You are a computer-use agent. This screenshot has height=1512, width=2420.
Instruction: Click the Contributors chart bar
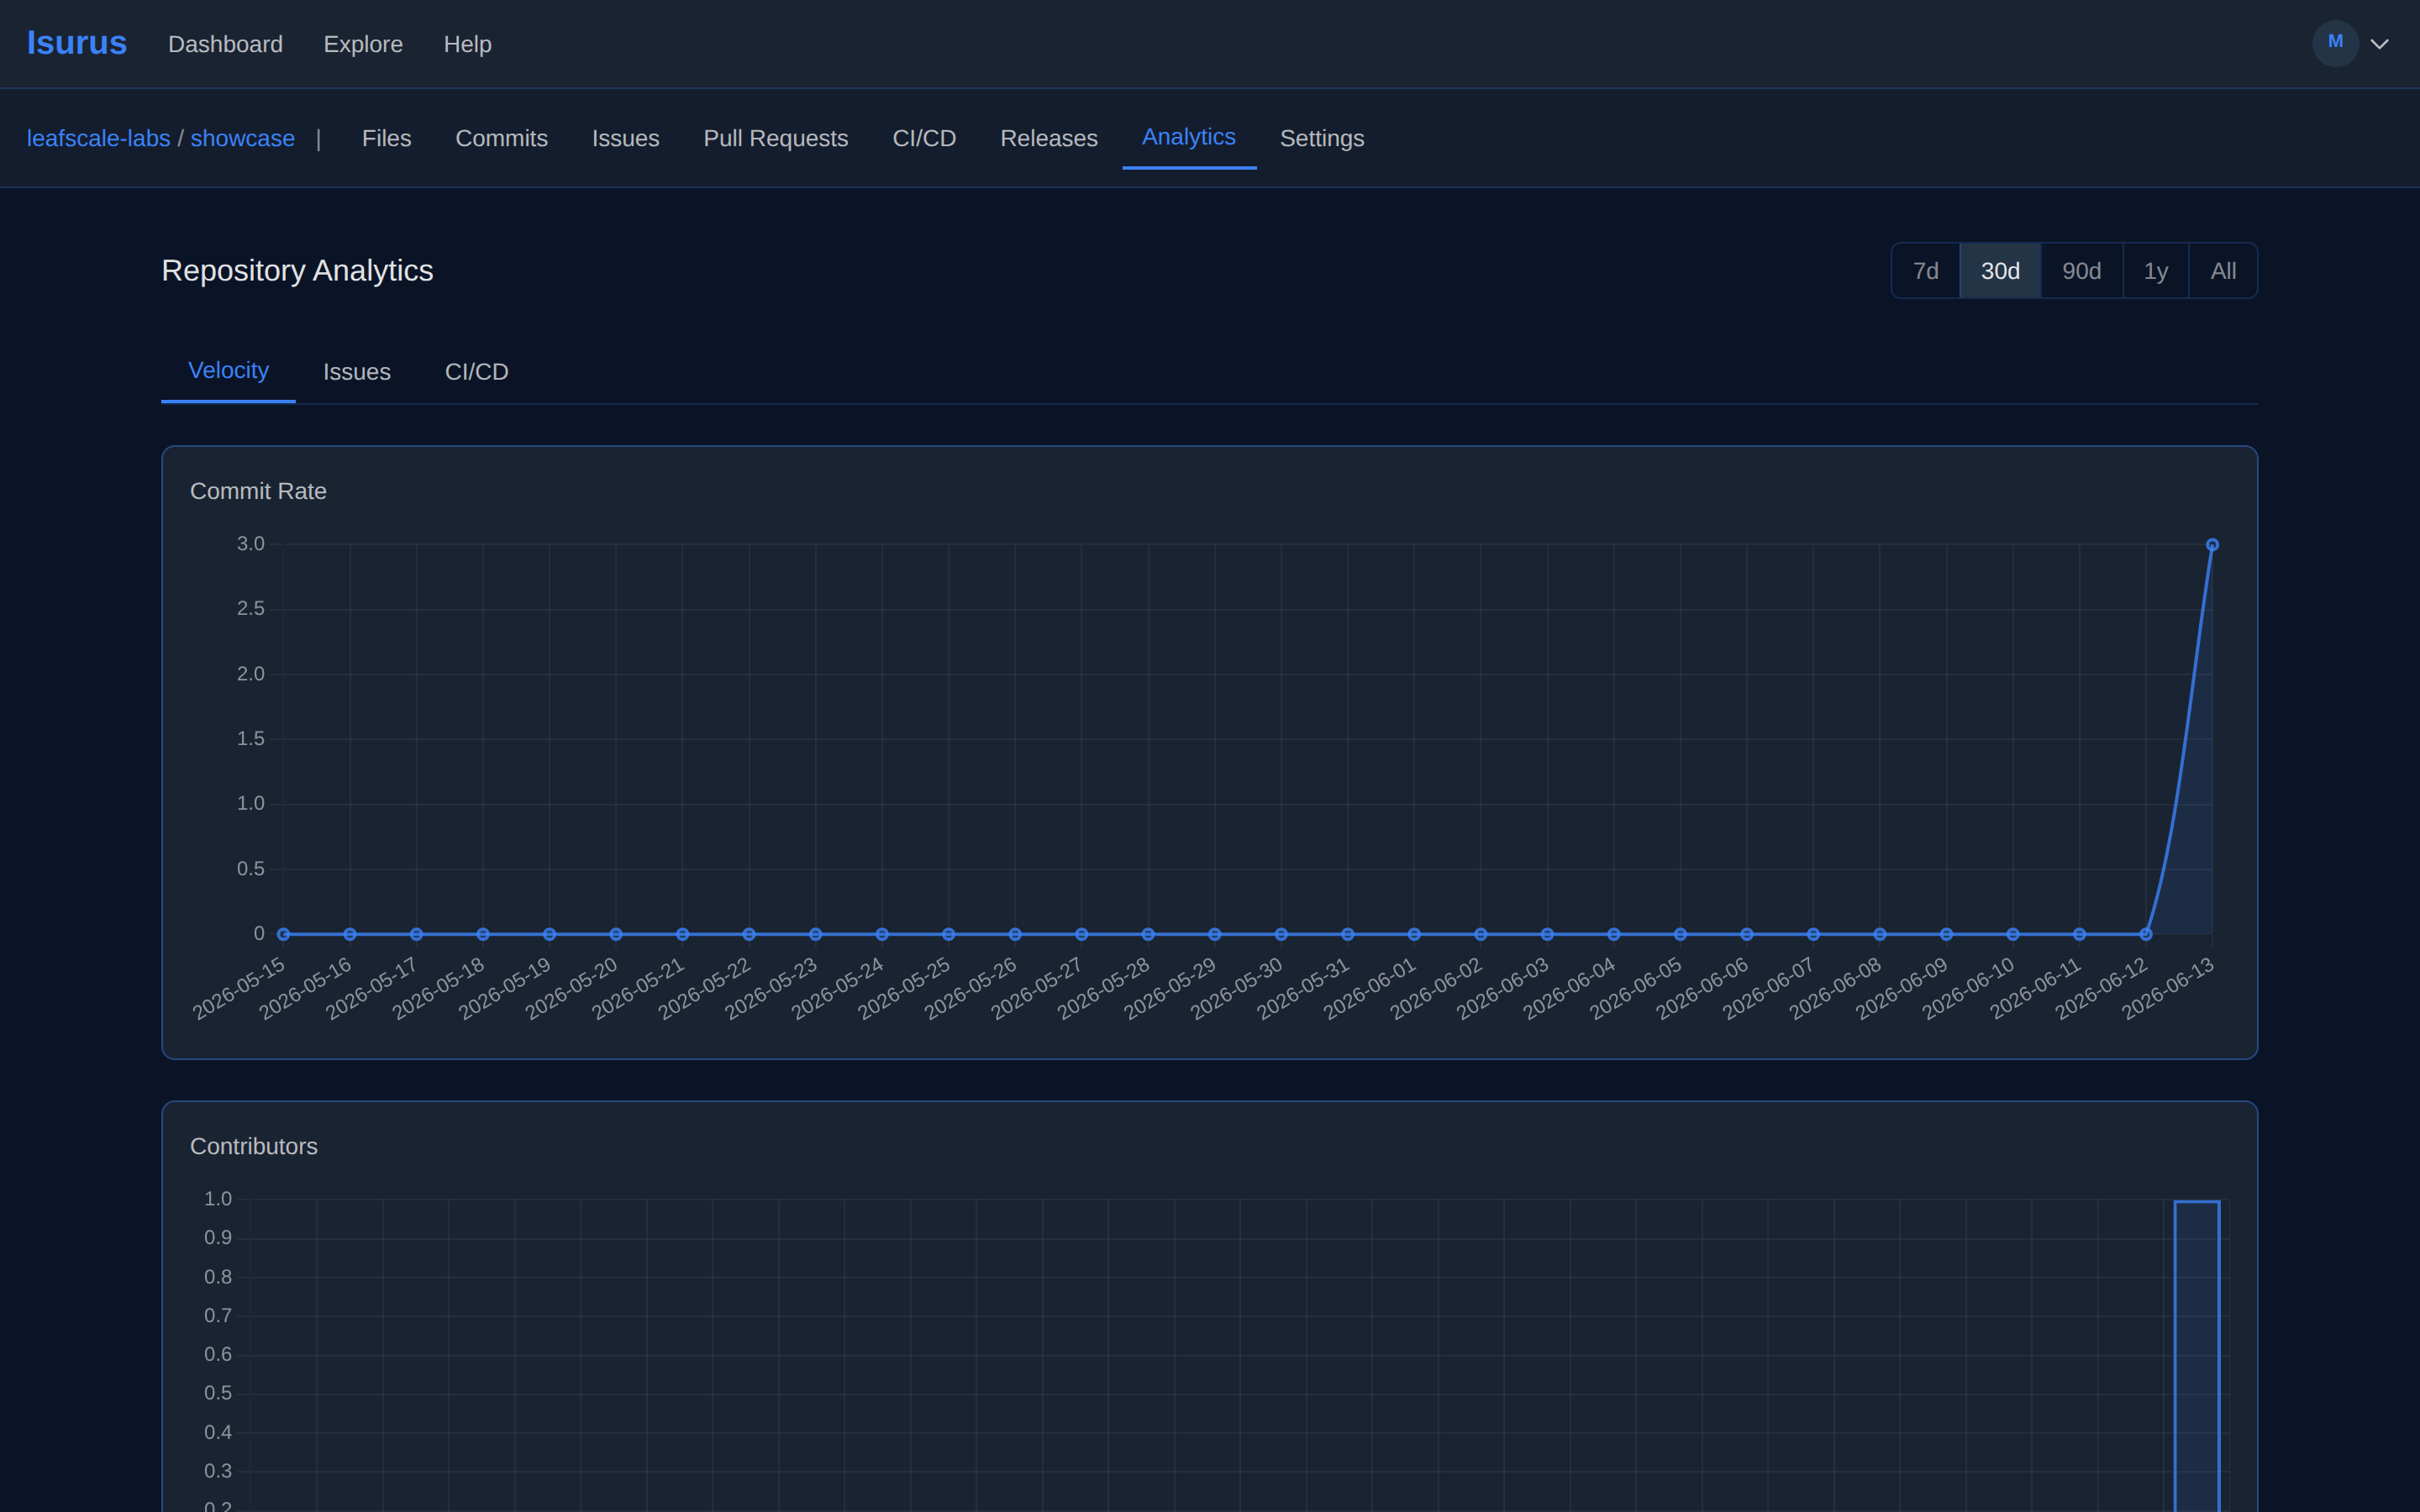click(2196, 1355)
